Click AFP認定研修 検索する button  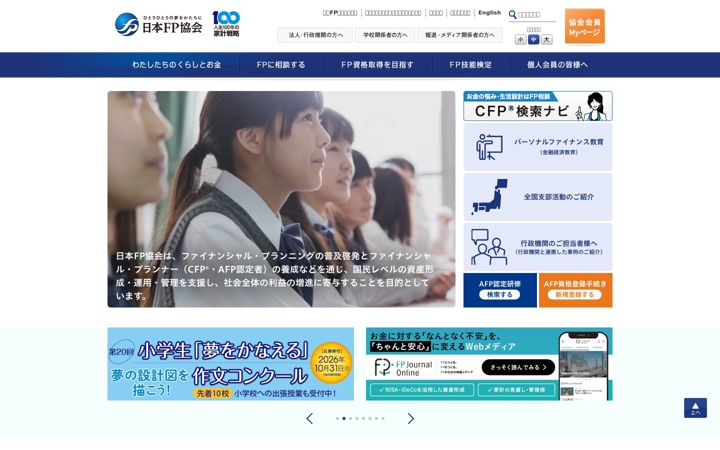pyautogui.click(x=500, y=290)
